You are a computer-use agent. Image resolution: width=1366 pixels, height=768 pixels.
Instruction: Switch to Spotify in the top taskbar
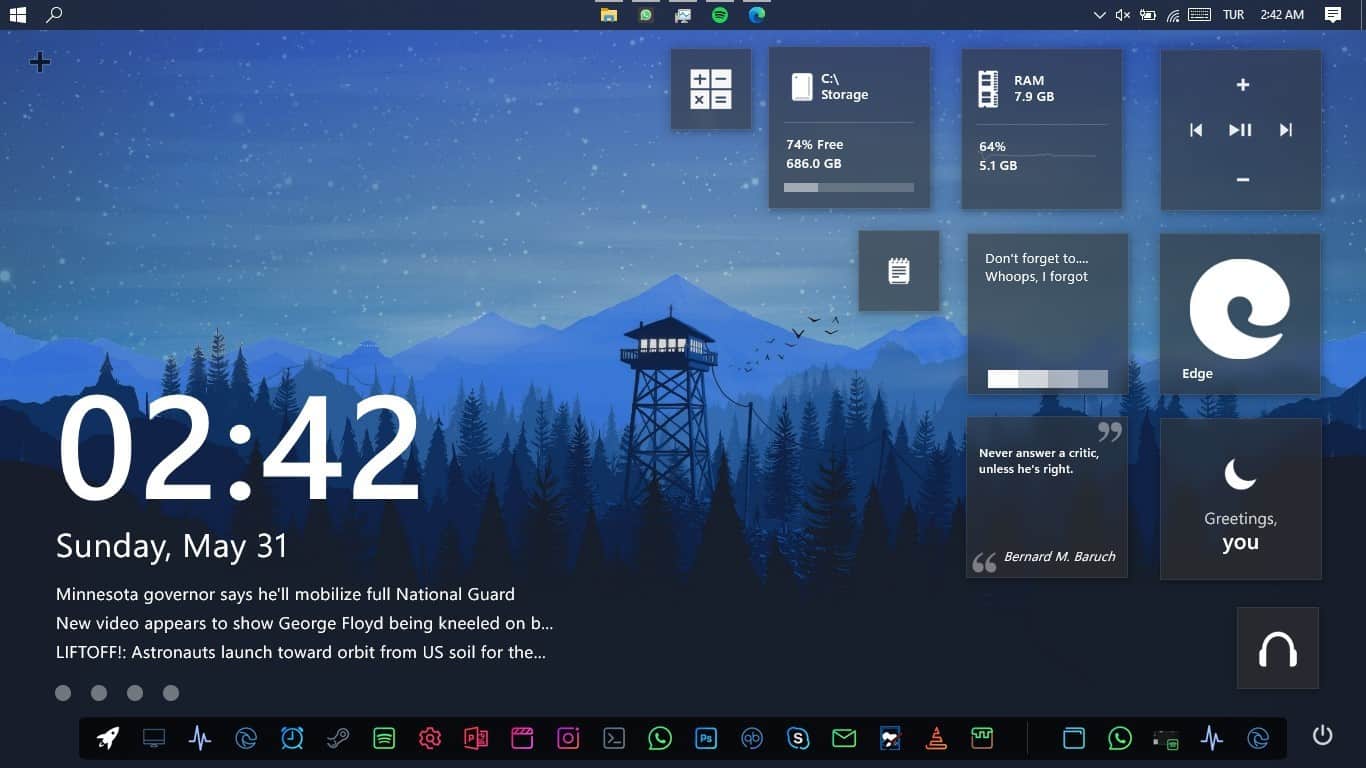720,15
